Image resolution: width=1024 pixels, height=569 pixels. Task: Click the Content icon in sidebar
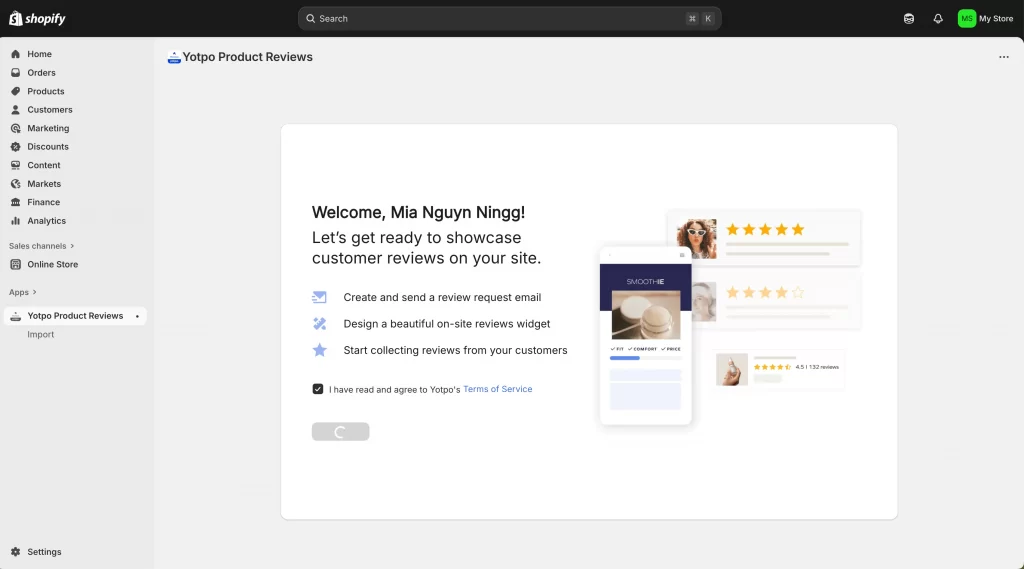click(16, 165)
